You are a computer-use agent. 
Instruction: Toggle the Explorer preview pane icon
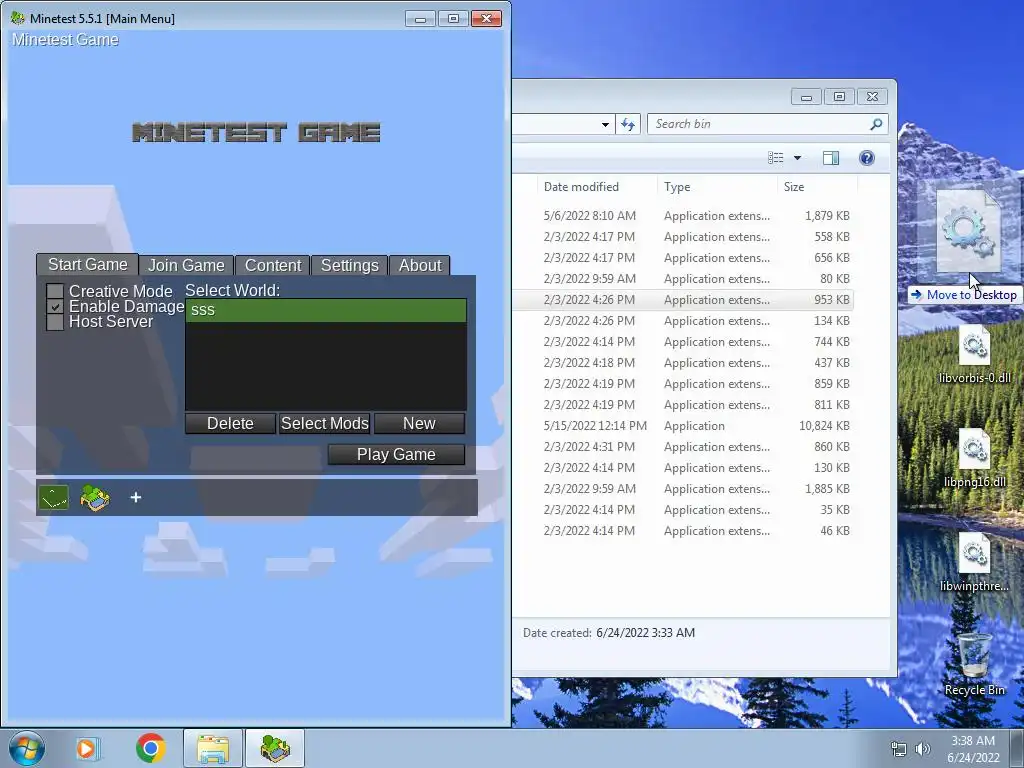coord(831,158)
